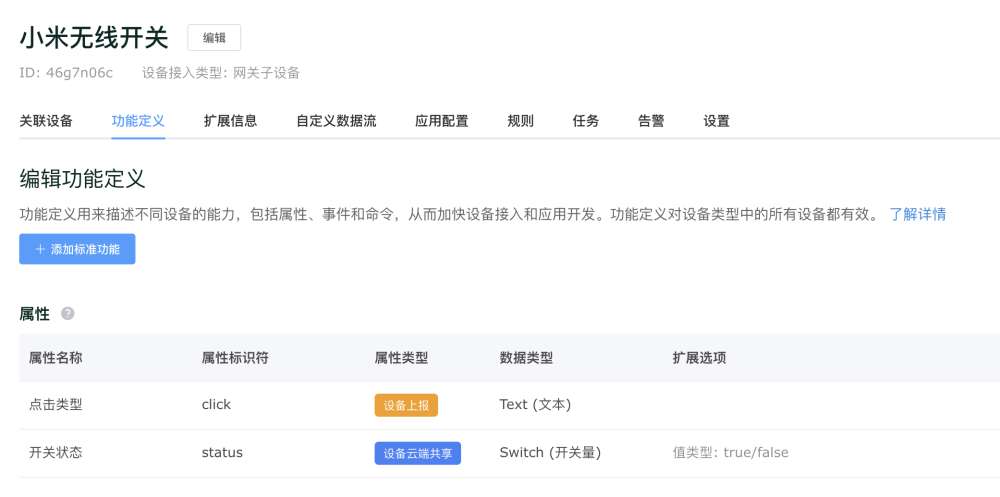Open the 规则 tab
The image size is (1000, 497).
(520, 121)
